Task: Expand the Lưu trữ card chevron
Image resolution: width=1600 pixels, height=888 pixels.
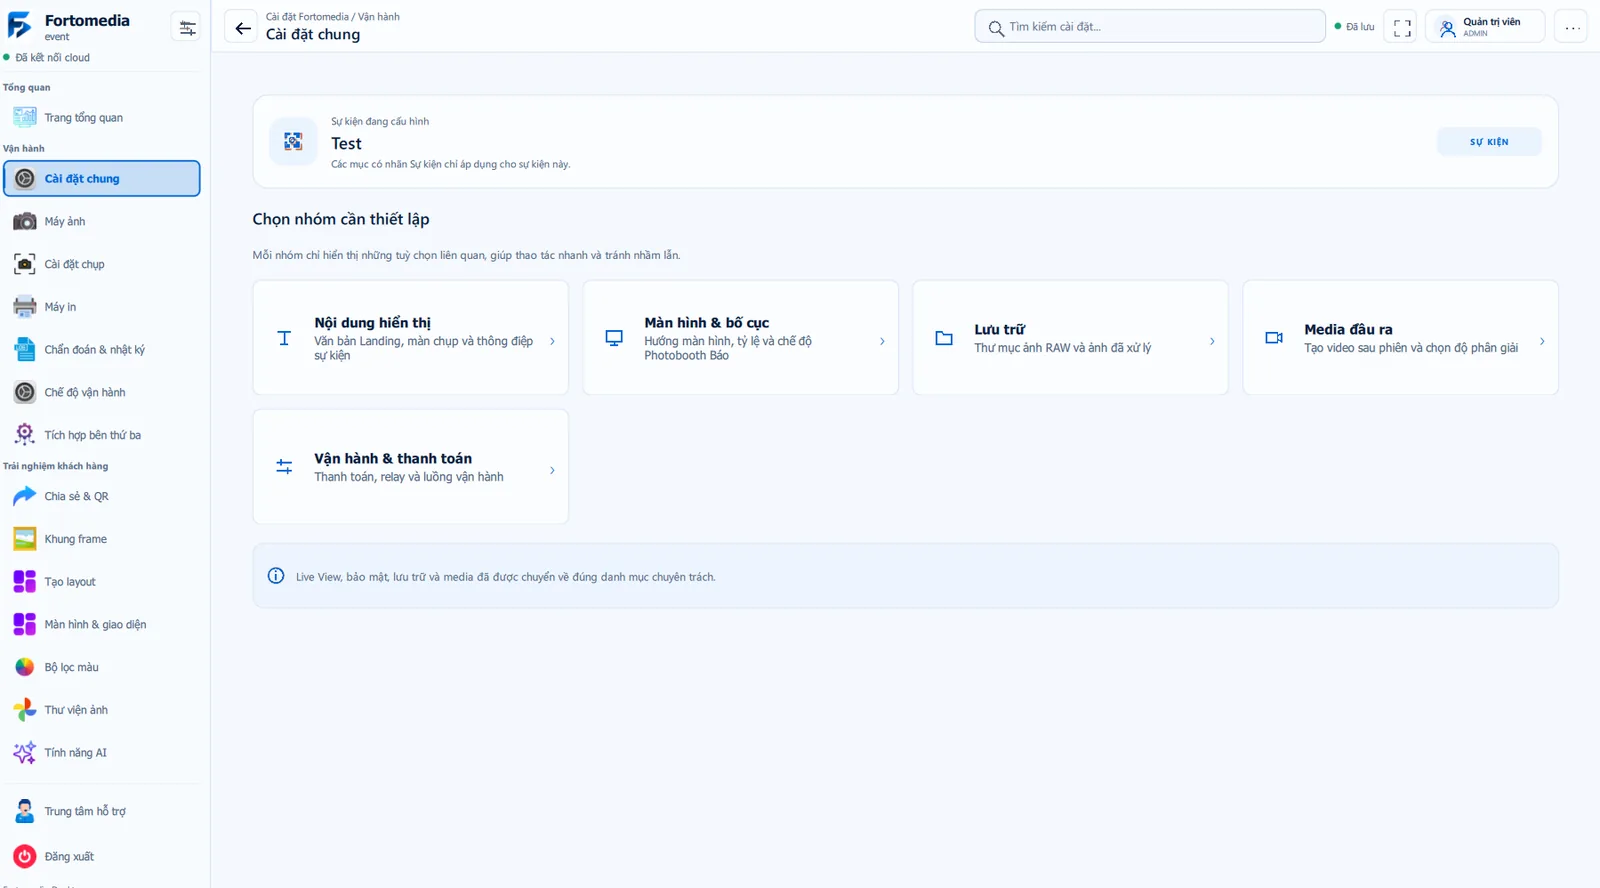Action: (1212, 341)
